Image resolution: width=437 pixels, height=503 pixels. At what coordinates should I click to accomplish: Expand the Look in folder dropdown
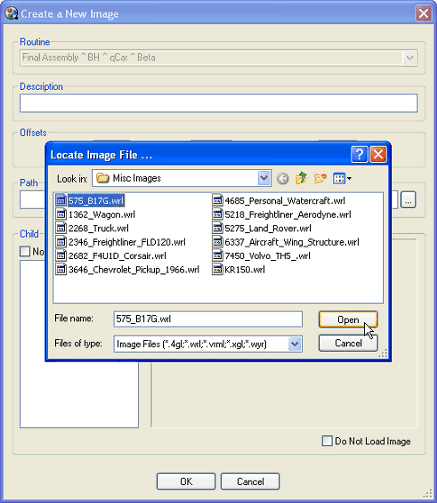tap(264, 178)
